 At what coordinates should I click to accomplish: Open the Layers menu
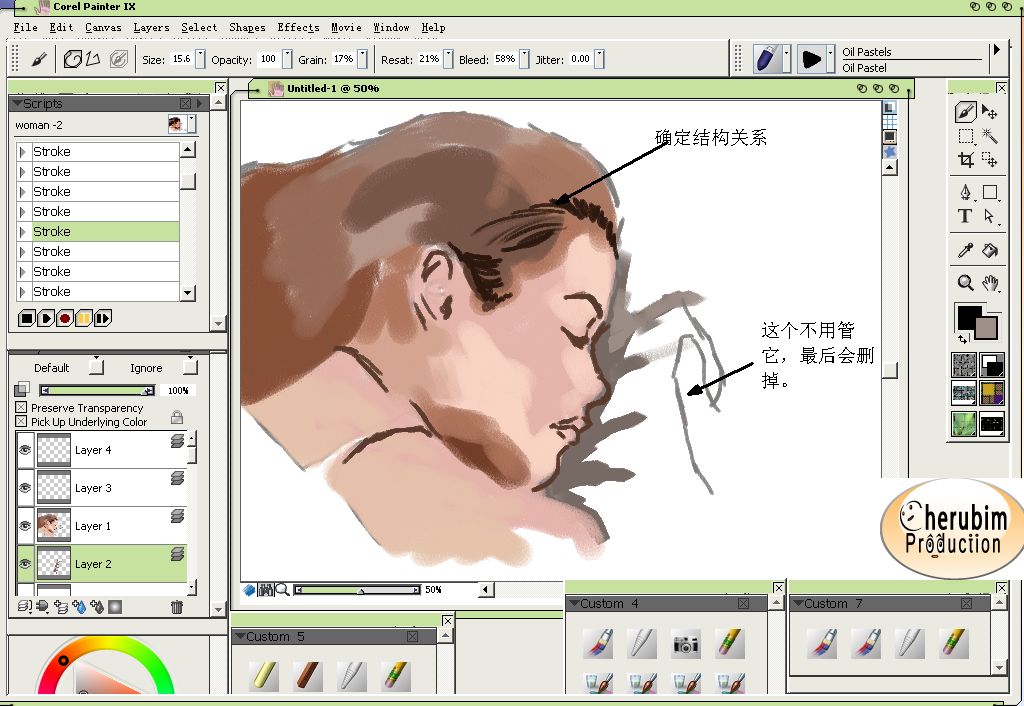coord(152,27)
